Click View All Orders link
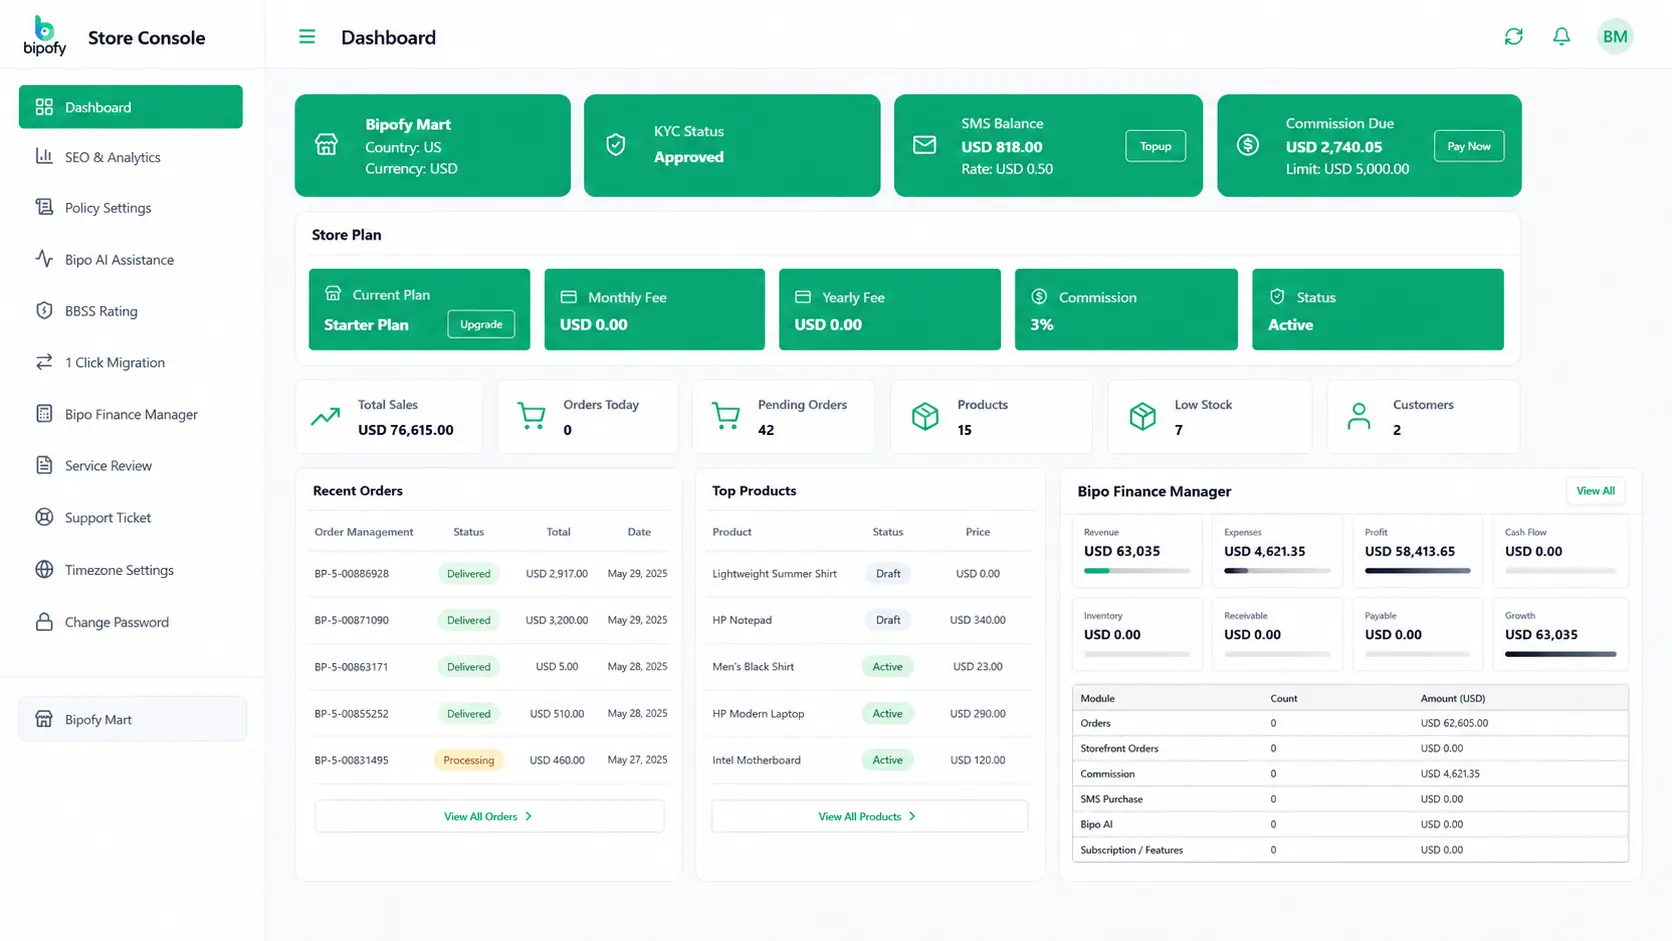This screenshot has width=1672, height=941. pos(489,817)
